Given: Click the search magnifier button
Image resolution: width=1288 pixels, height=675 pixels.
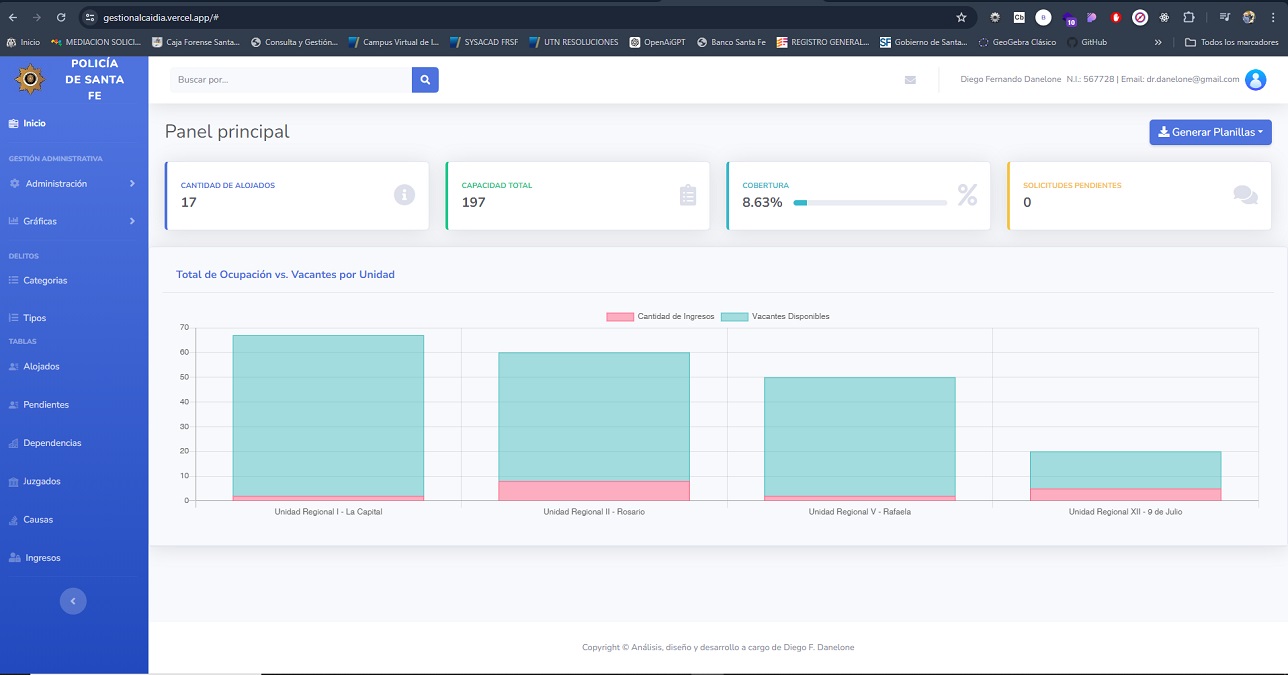Looking at the screenshot, I should click(x=425, y=80).
